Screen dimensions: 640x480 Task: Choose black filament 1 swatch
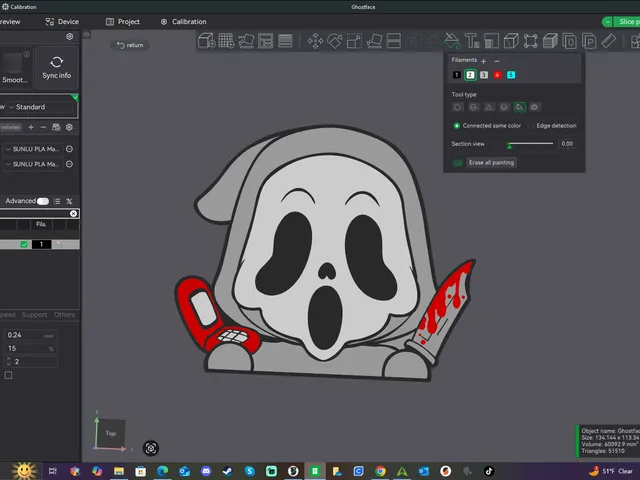coord(457,75)
